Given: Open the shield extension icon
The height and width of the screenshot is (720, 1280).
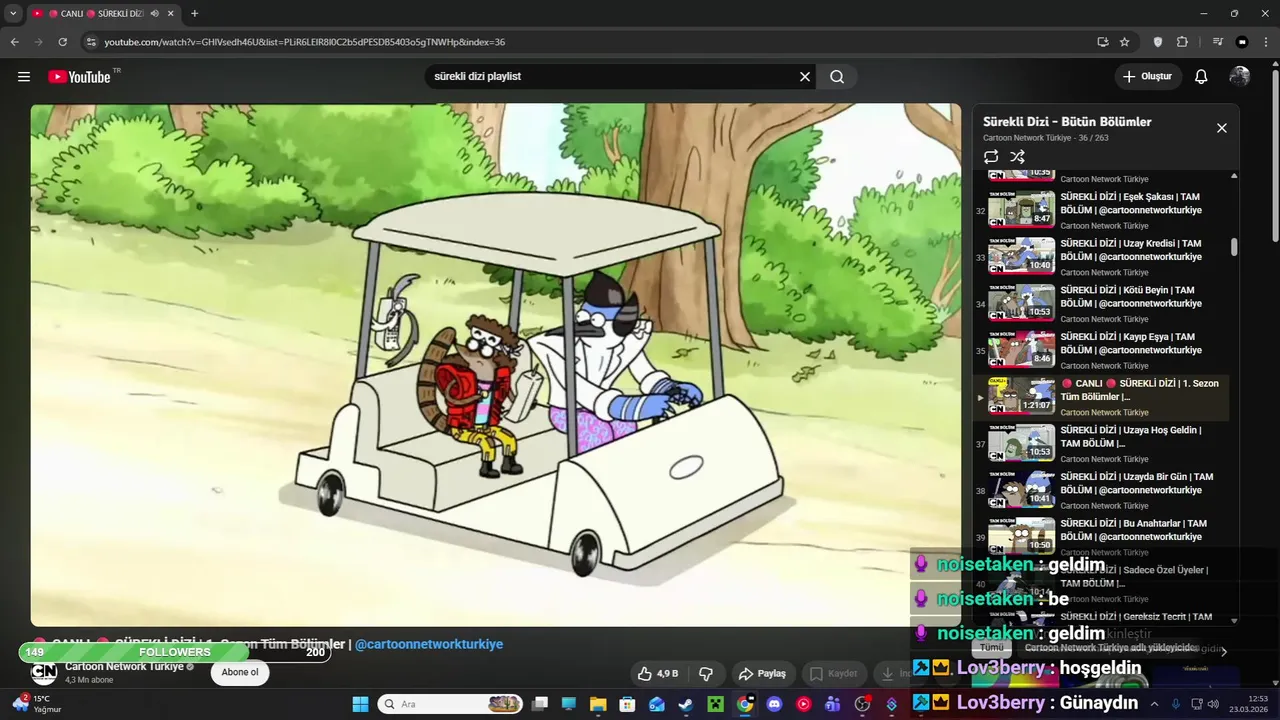Looking at the screenshot, I should click(1158, 42).
